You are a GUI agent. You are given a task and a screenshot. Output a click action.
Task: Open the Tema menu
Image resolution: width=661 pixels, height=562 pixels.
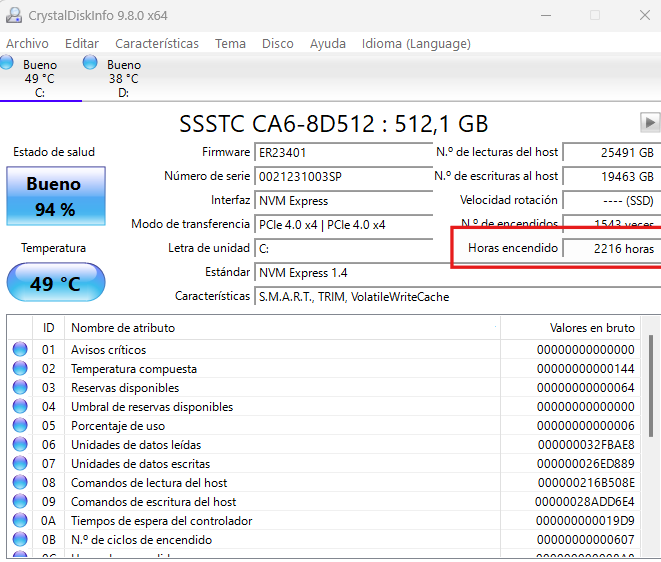click(230, 43)
